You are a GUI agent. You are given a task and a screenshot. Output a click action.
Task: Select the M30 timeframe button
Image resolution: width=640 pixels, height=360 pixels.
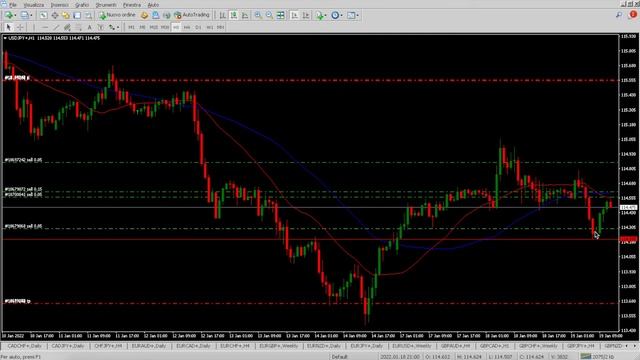(x=164, y=27)
